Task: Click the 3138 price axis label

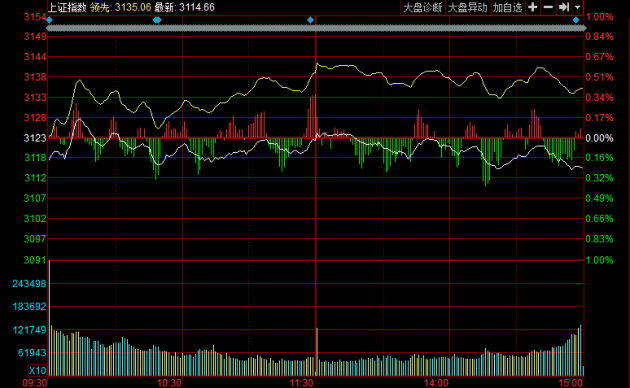Action: click(x=35, y=77)
